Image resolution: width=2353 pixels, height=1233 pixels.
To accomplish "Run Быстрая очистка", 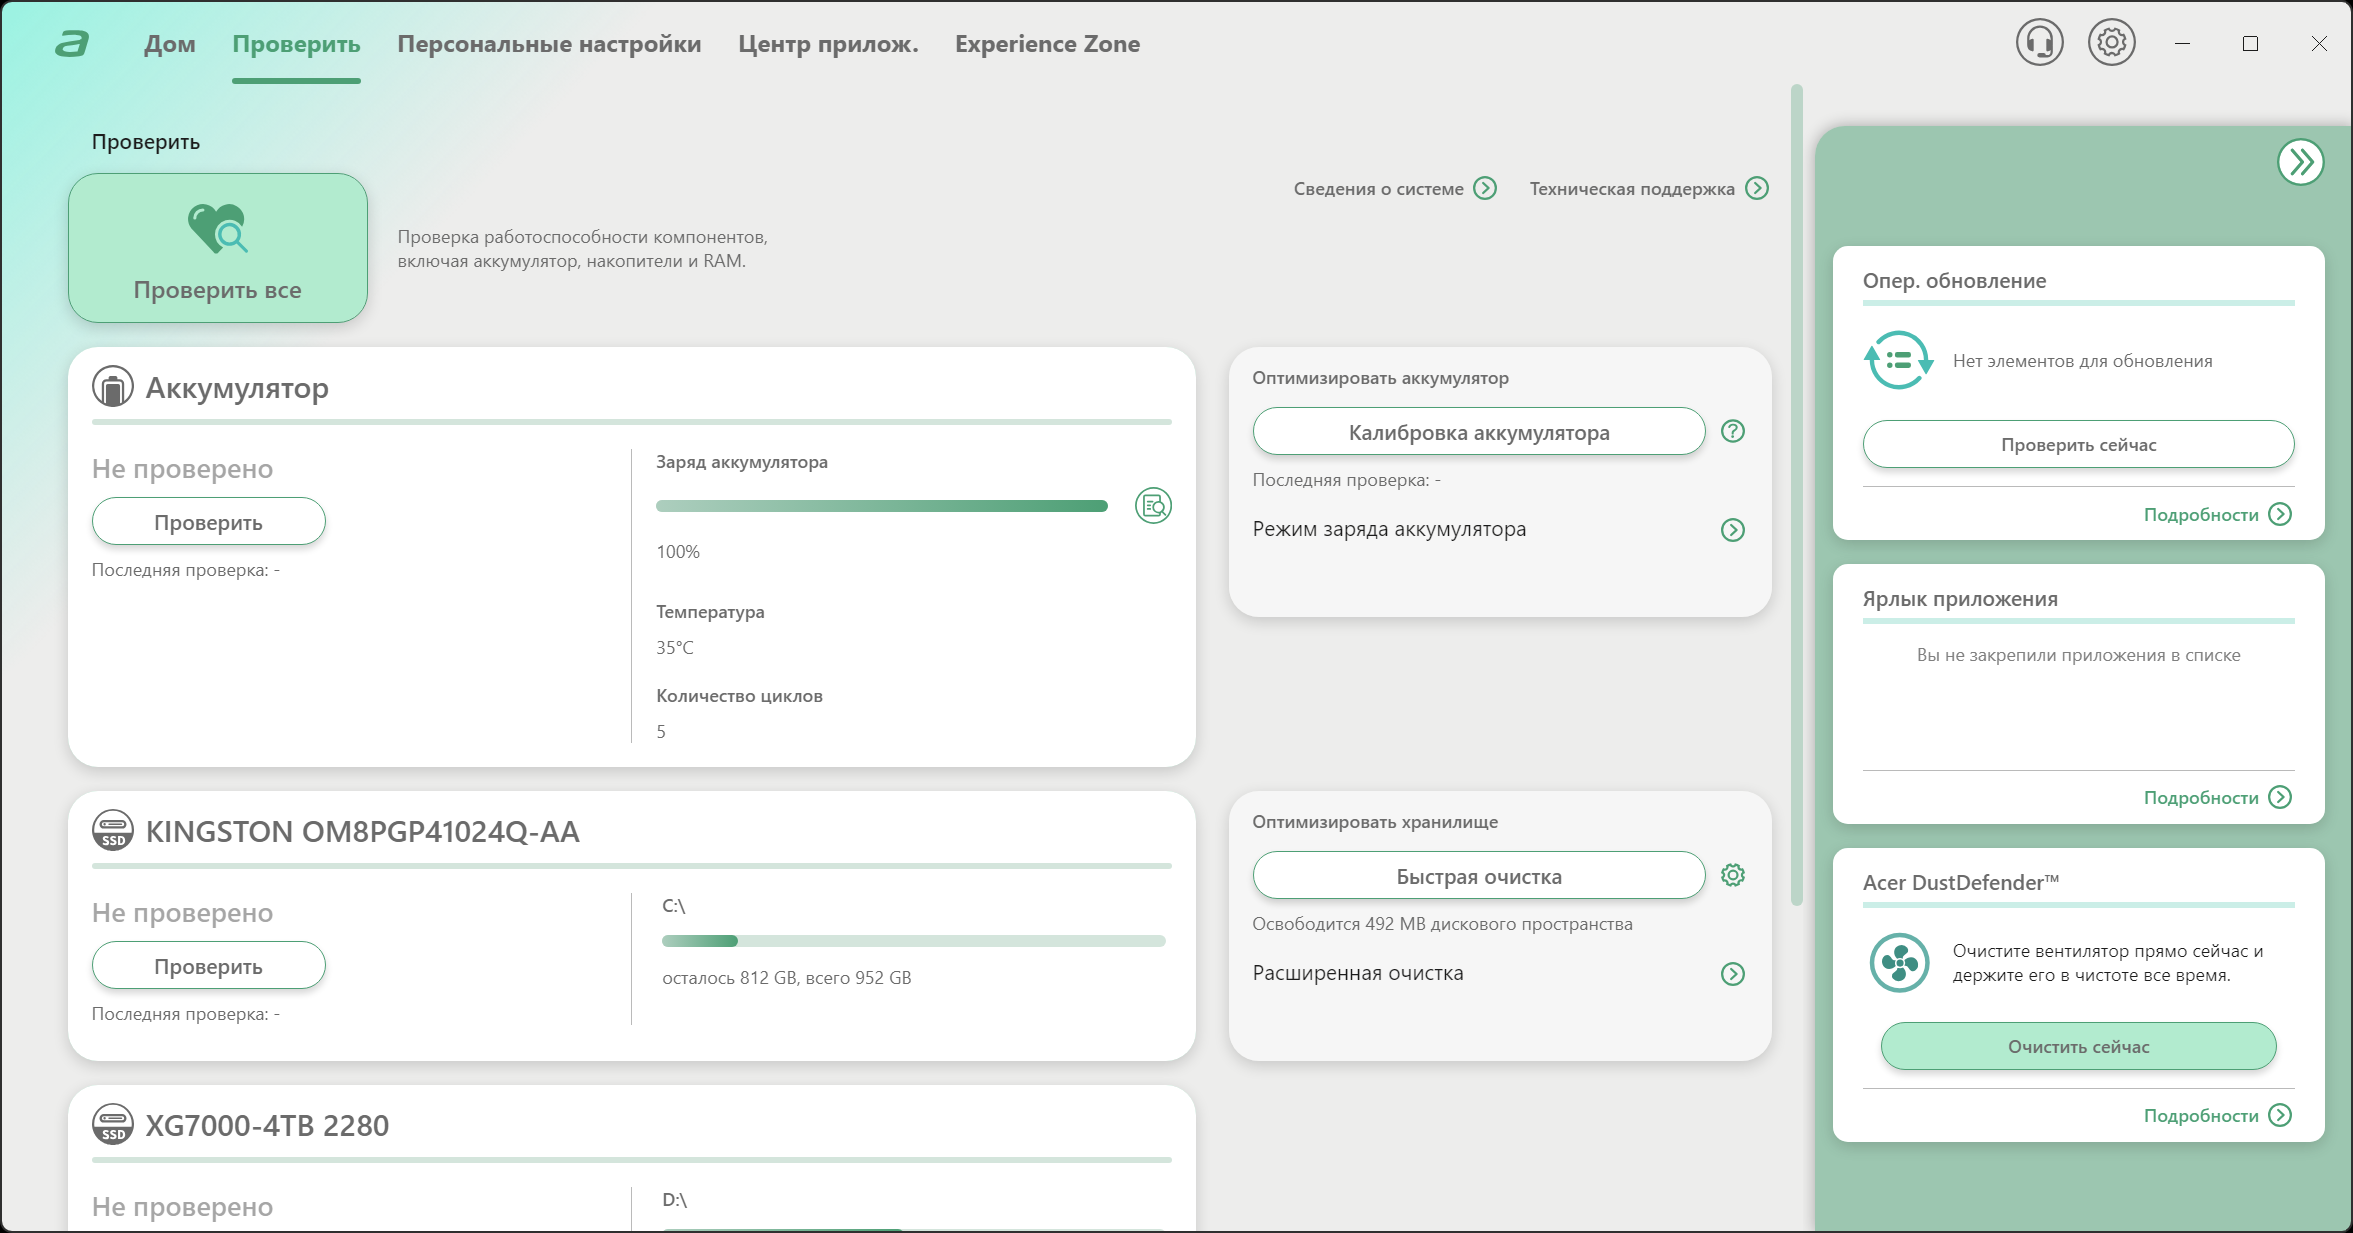I will 1478,876.
